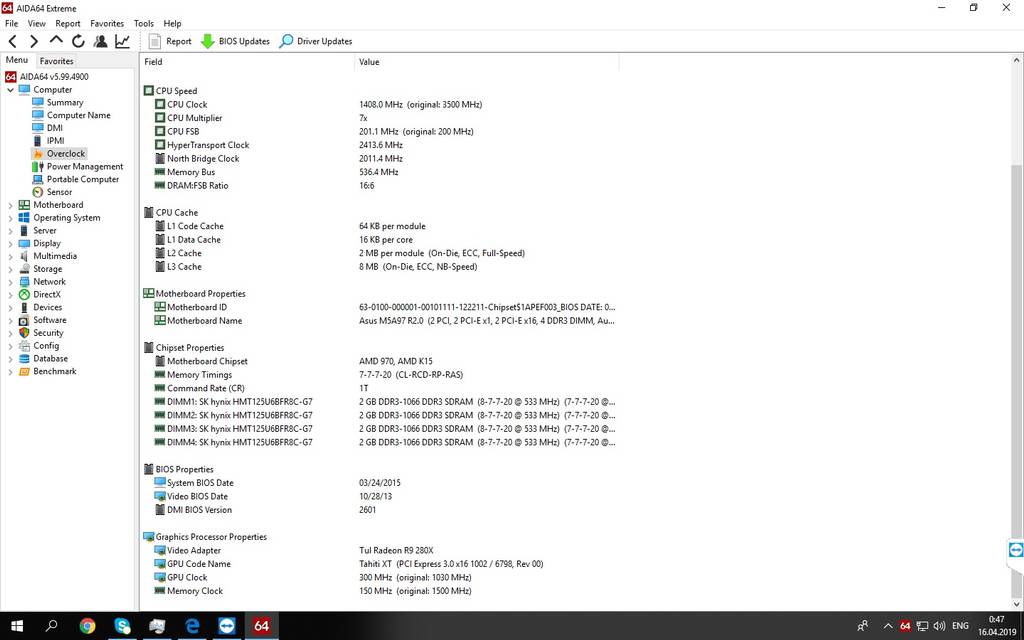This screenshot has width=1024, height=640.
Task: Open the Windows Start menu
Action: pyautogui.click(x=17, y=626)
